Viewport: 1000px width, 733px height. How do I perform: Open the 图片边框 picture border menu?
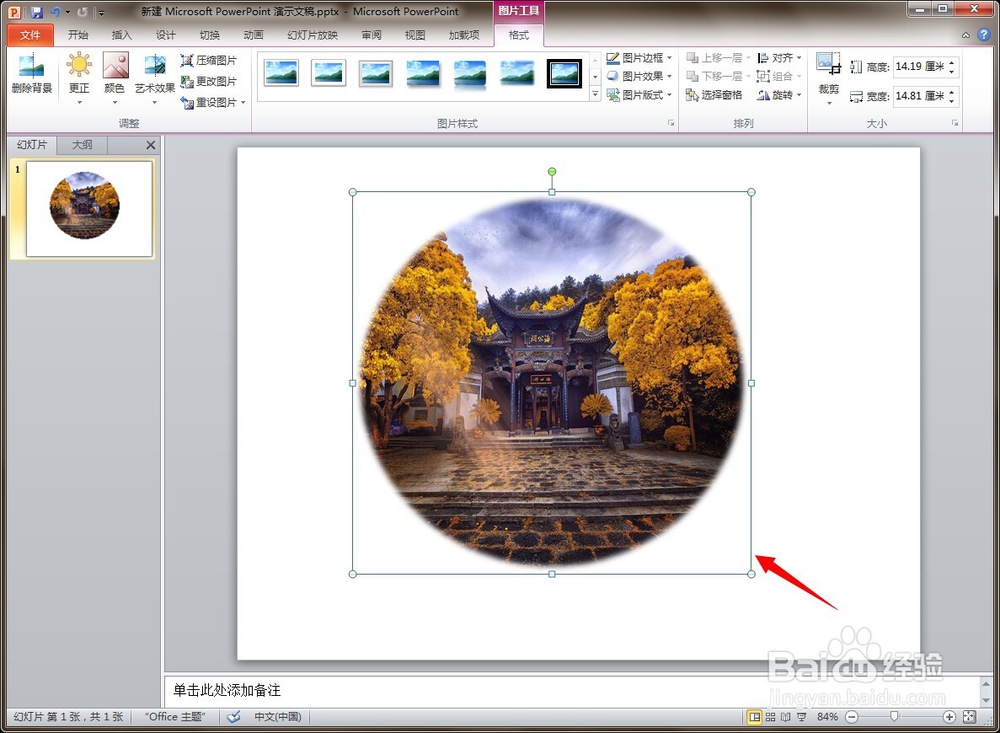tap(640, 58)
